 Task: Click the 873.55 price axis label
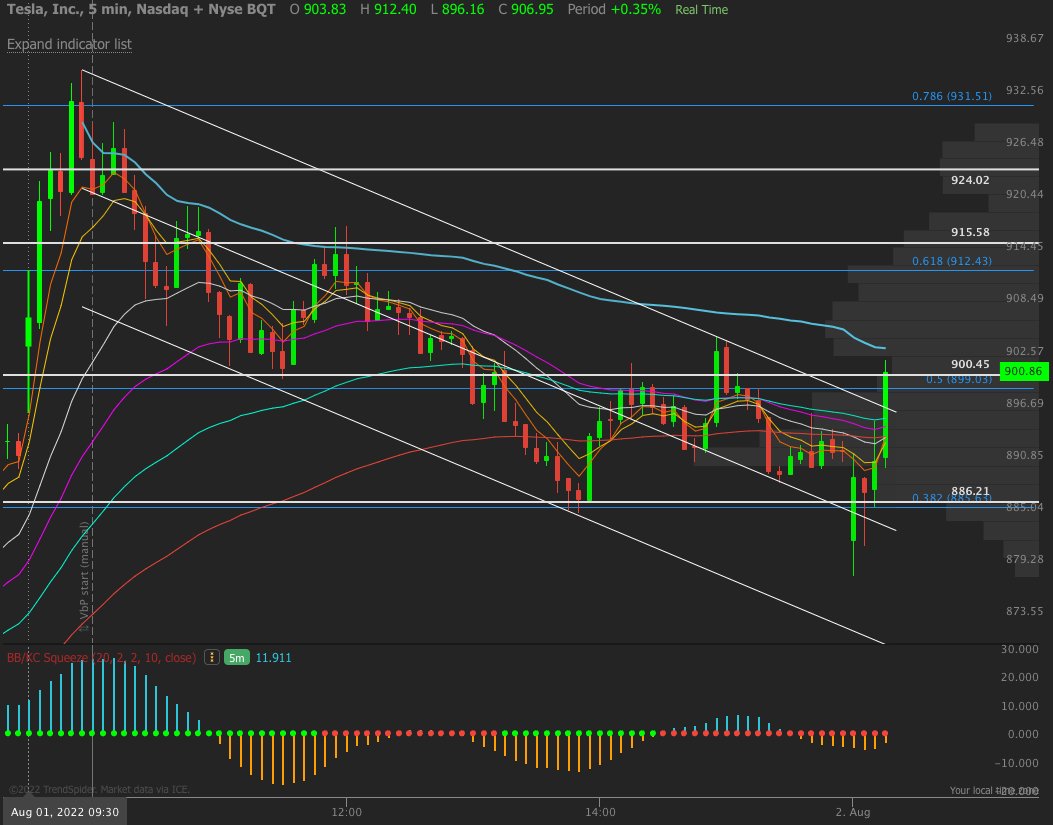[x=1024, y=611]
